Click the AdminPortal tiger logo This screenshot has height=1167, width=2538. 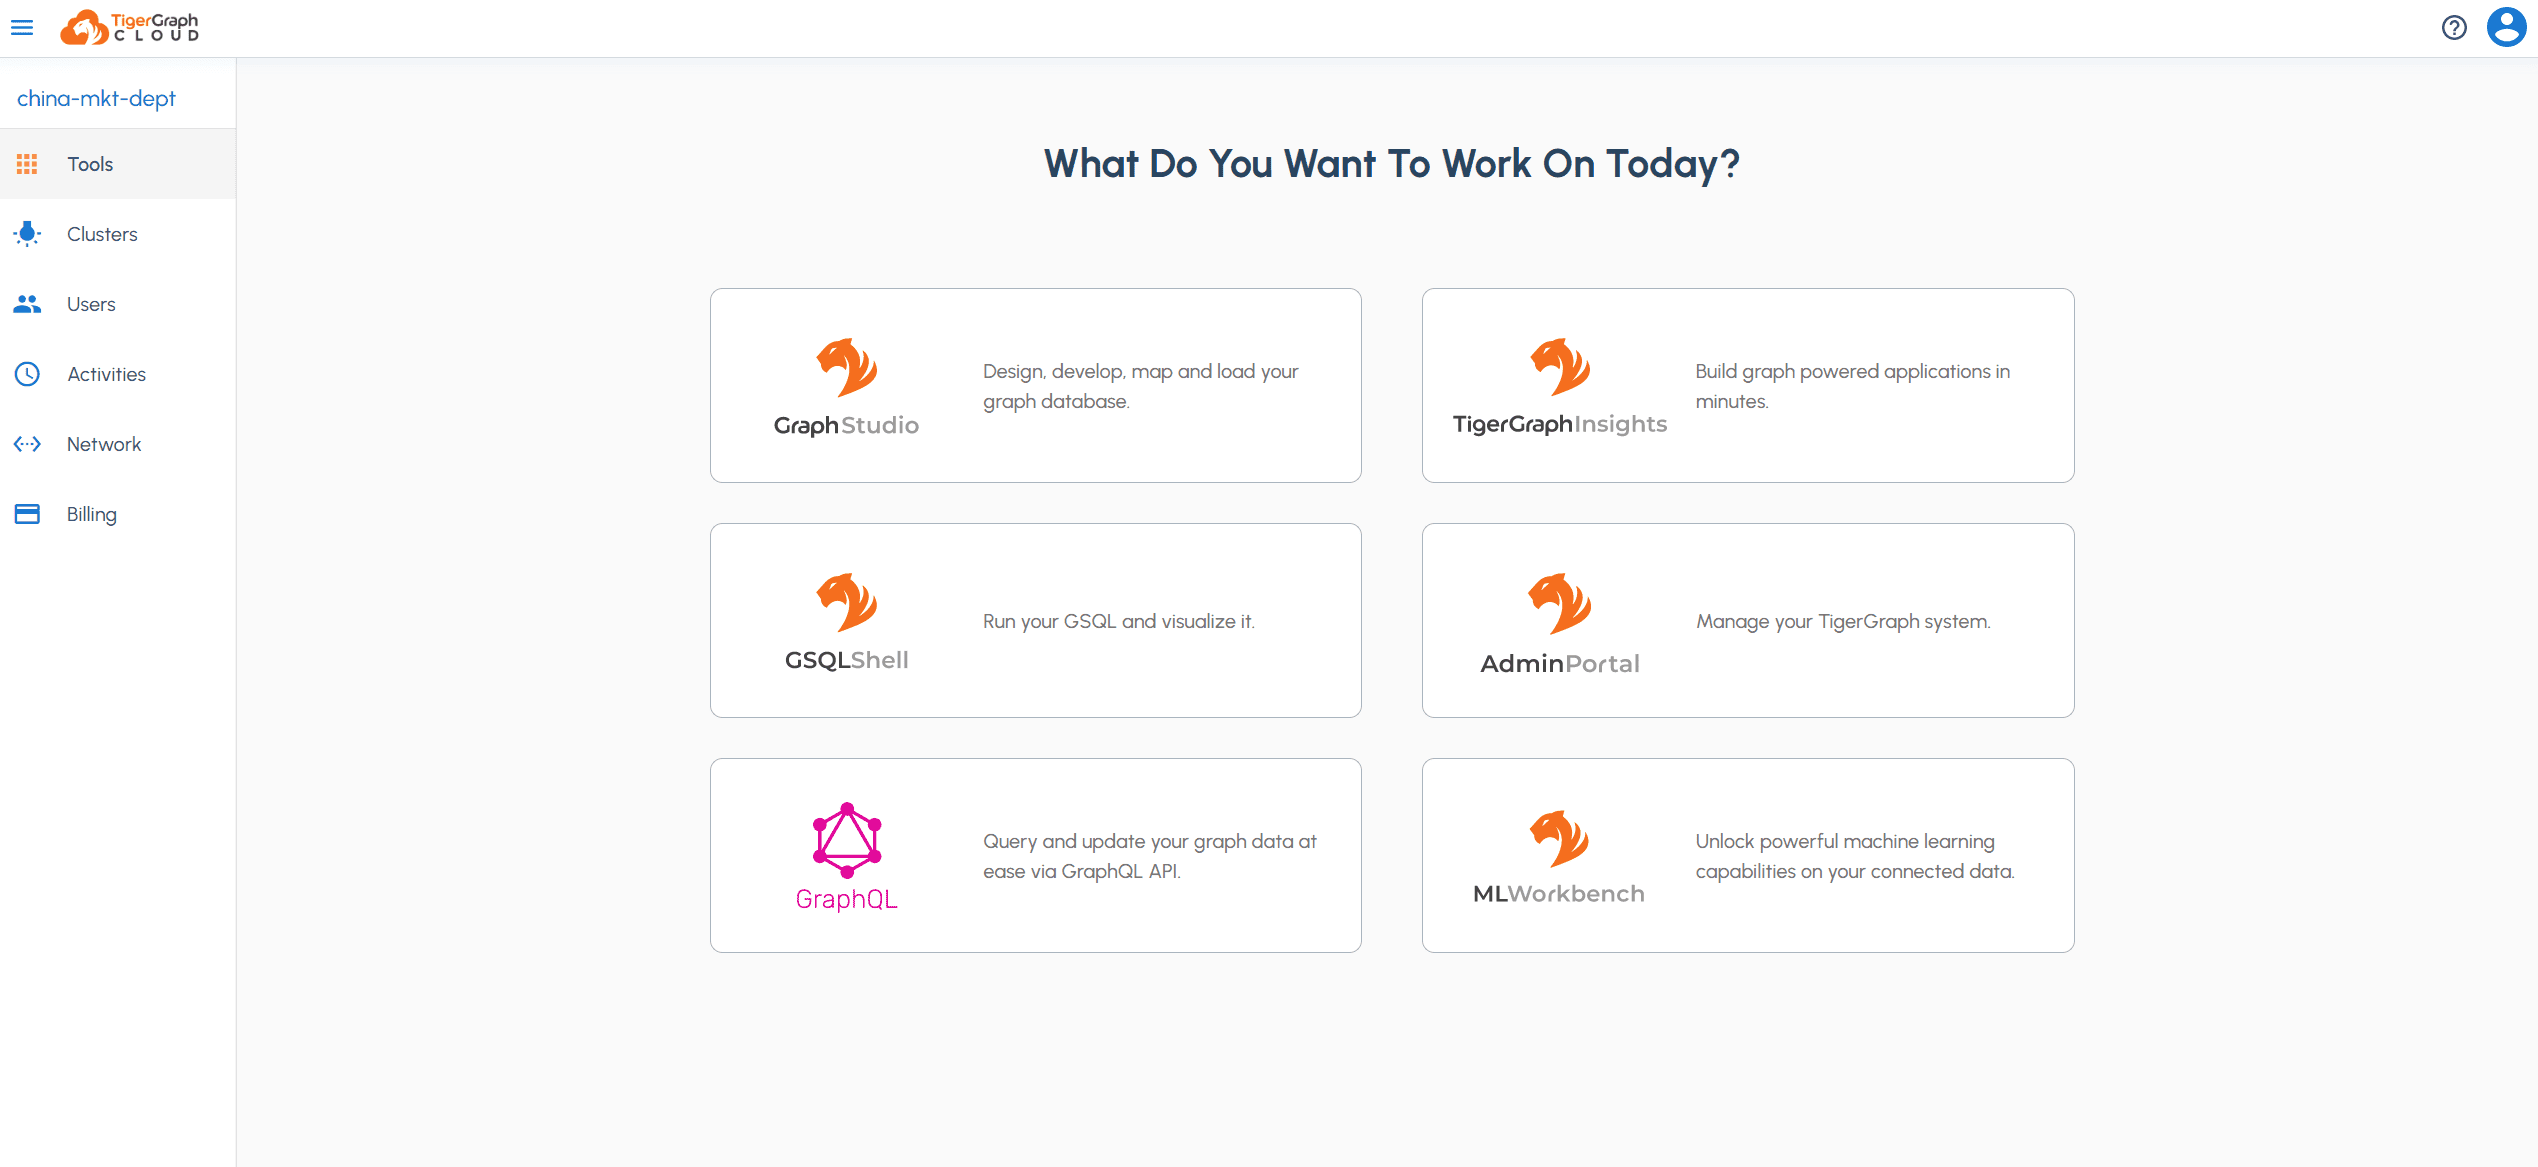1559,604
